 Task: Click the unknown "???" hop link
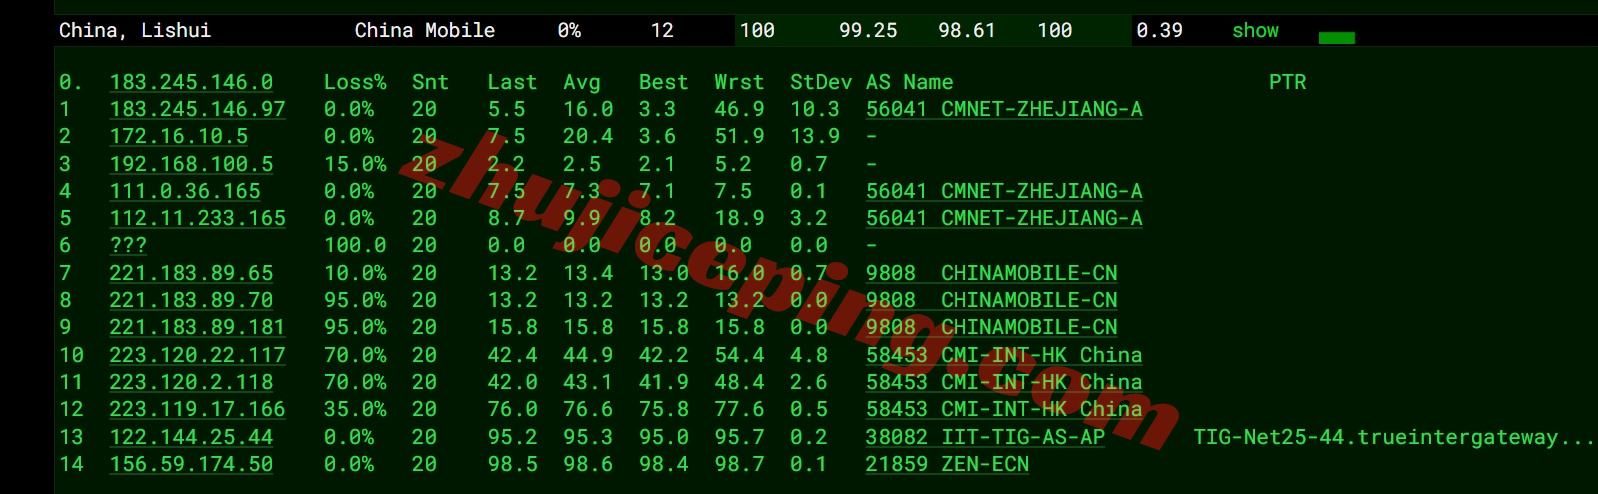coord(128,245)
